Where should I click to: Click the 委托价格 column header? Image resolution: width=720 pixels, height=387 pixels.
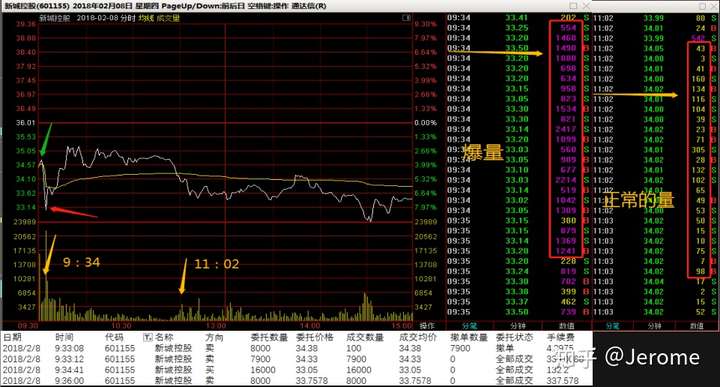pyautogui.click(x=315, y=337)
